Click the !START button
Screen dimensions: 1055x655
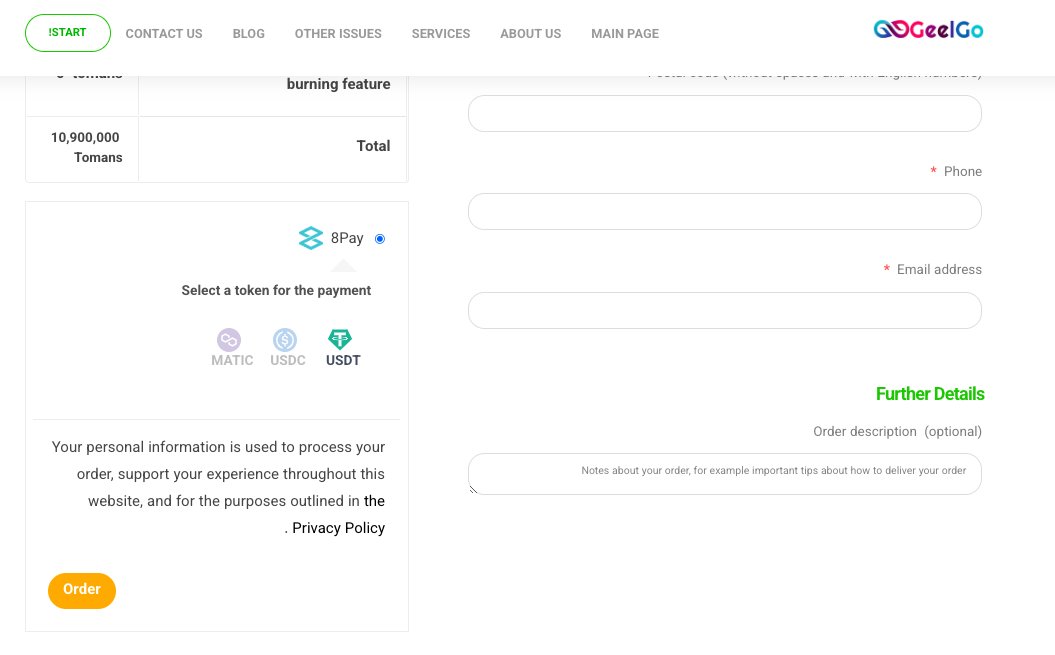pyautogui.click(x=68, y=33)
